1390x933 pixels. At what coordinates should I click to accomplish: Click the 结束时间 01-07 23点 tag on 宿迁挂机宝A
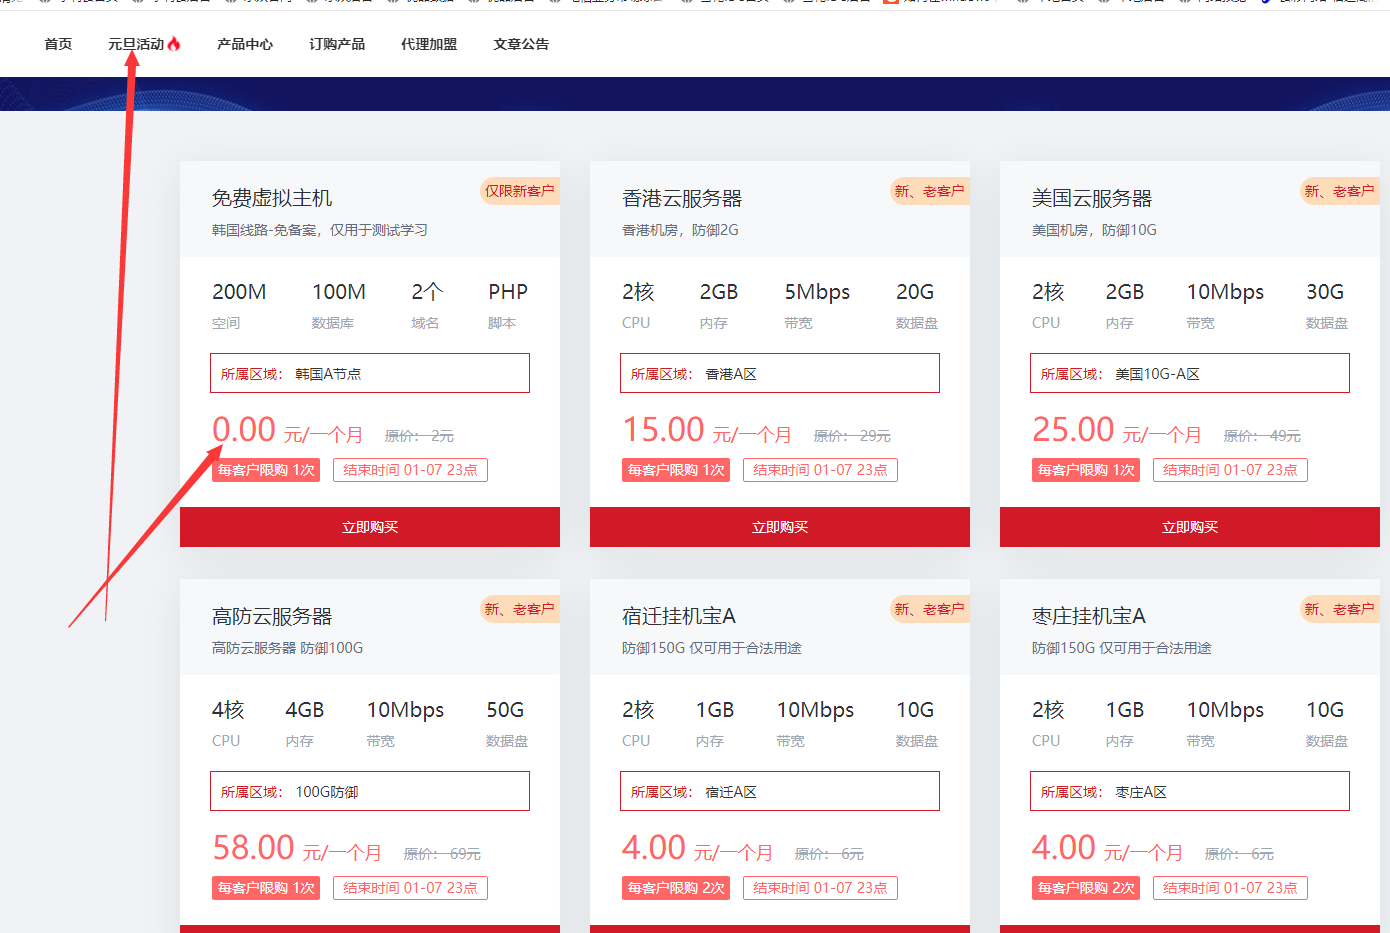tap(820, 887)
